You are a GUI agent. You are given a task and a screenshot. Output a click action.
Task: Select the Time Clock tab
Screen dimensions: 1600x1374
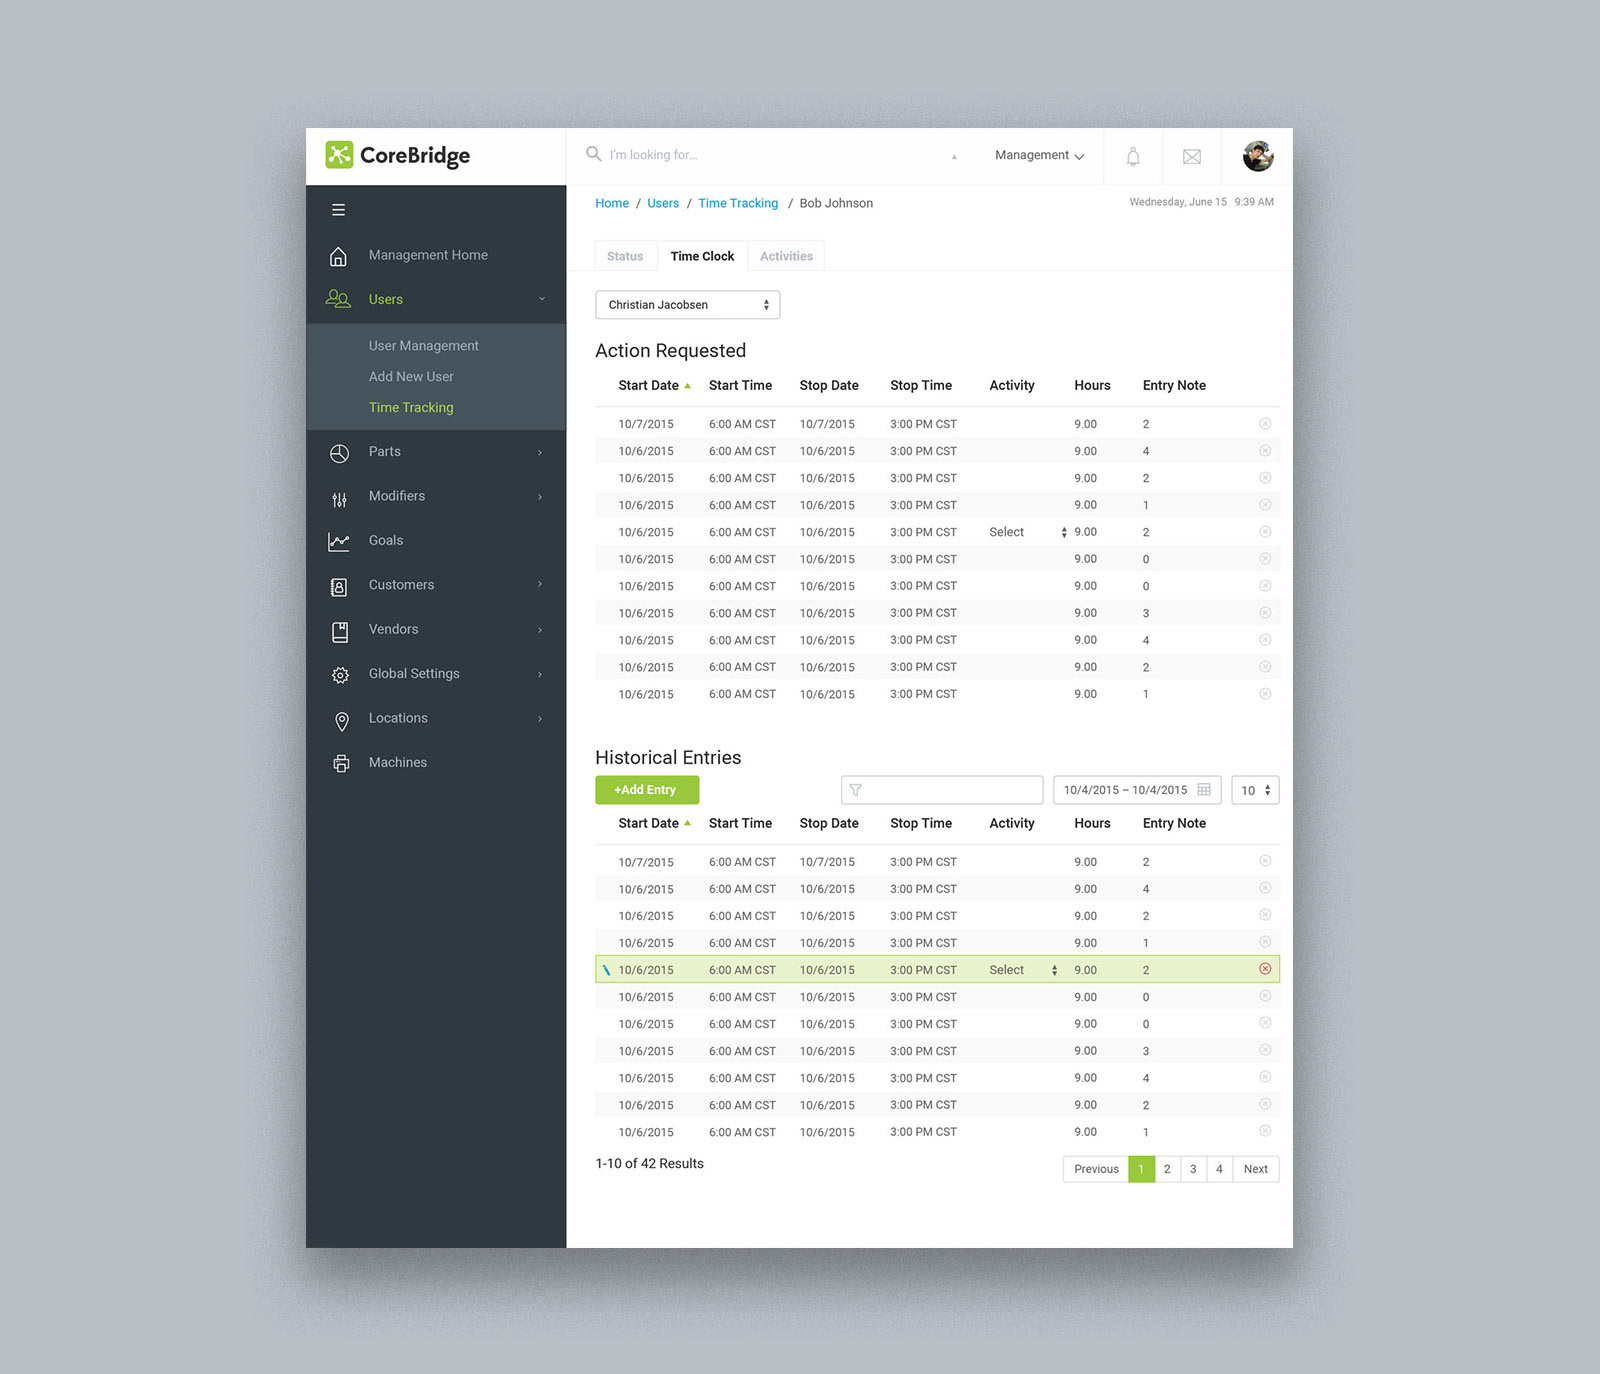702,256
